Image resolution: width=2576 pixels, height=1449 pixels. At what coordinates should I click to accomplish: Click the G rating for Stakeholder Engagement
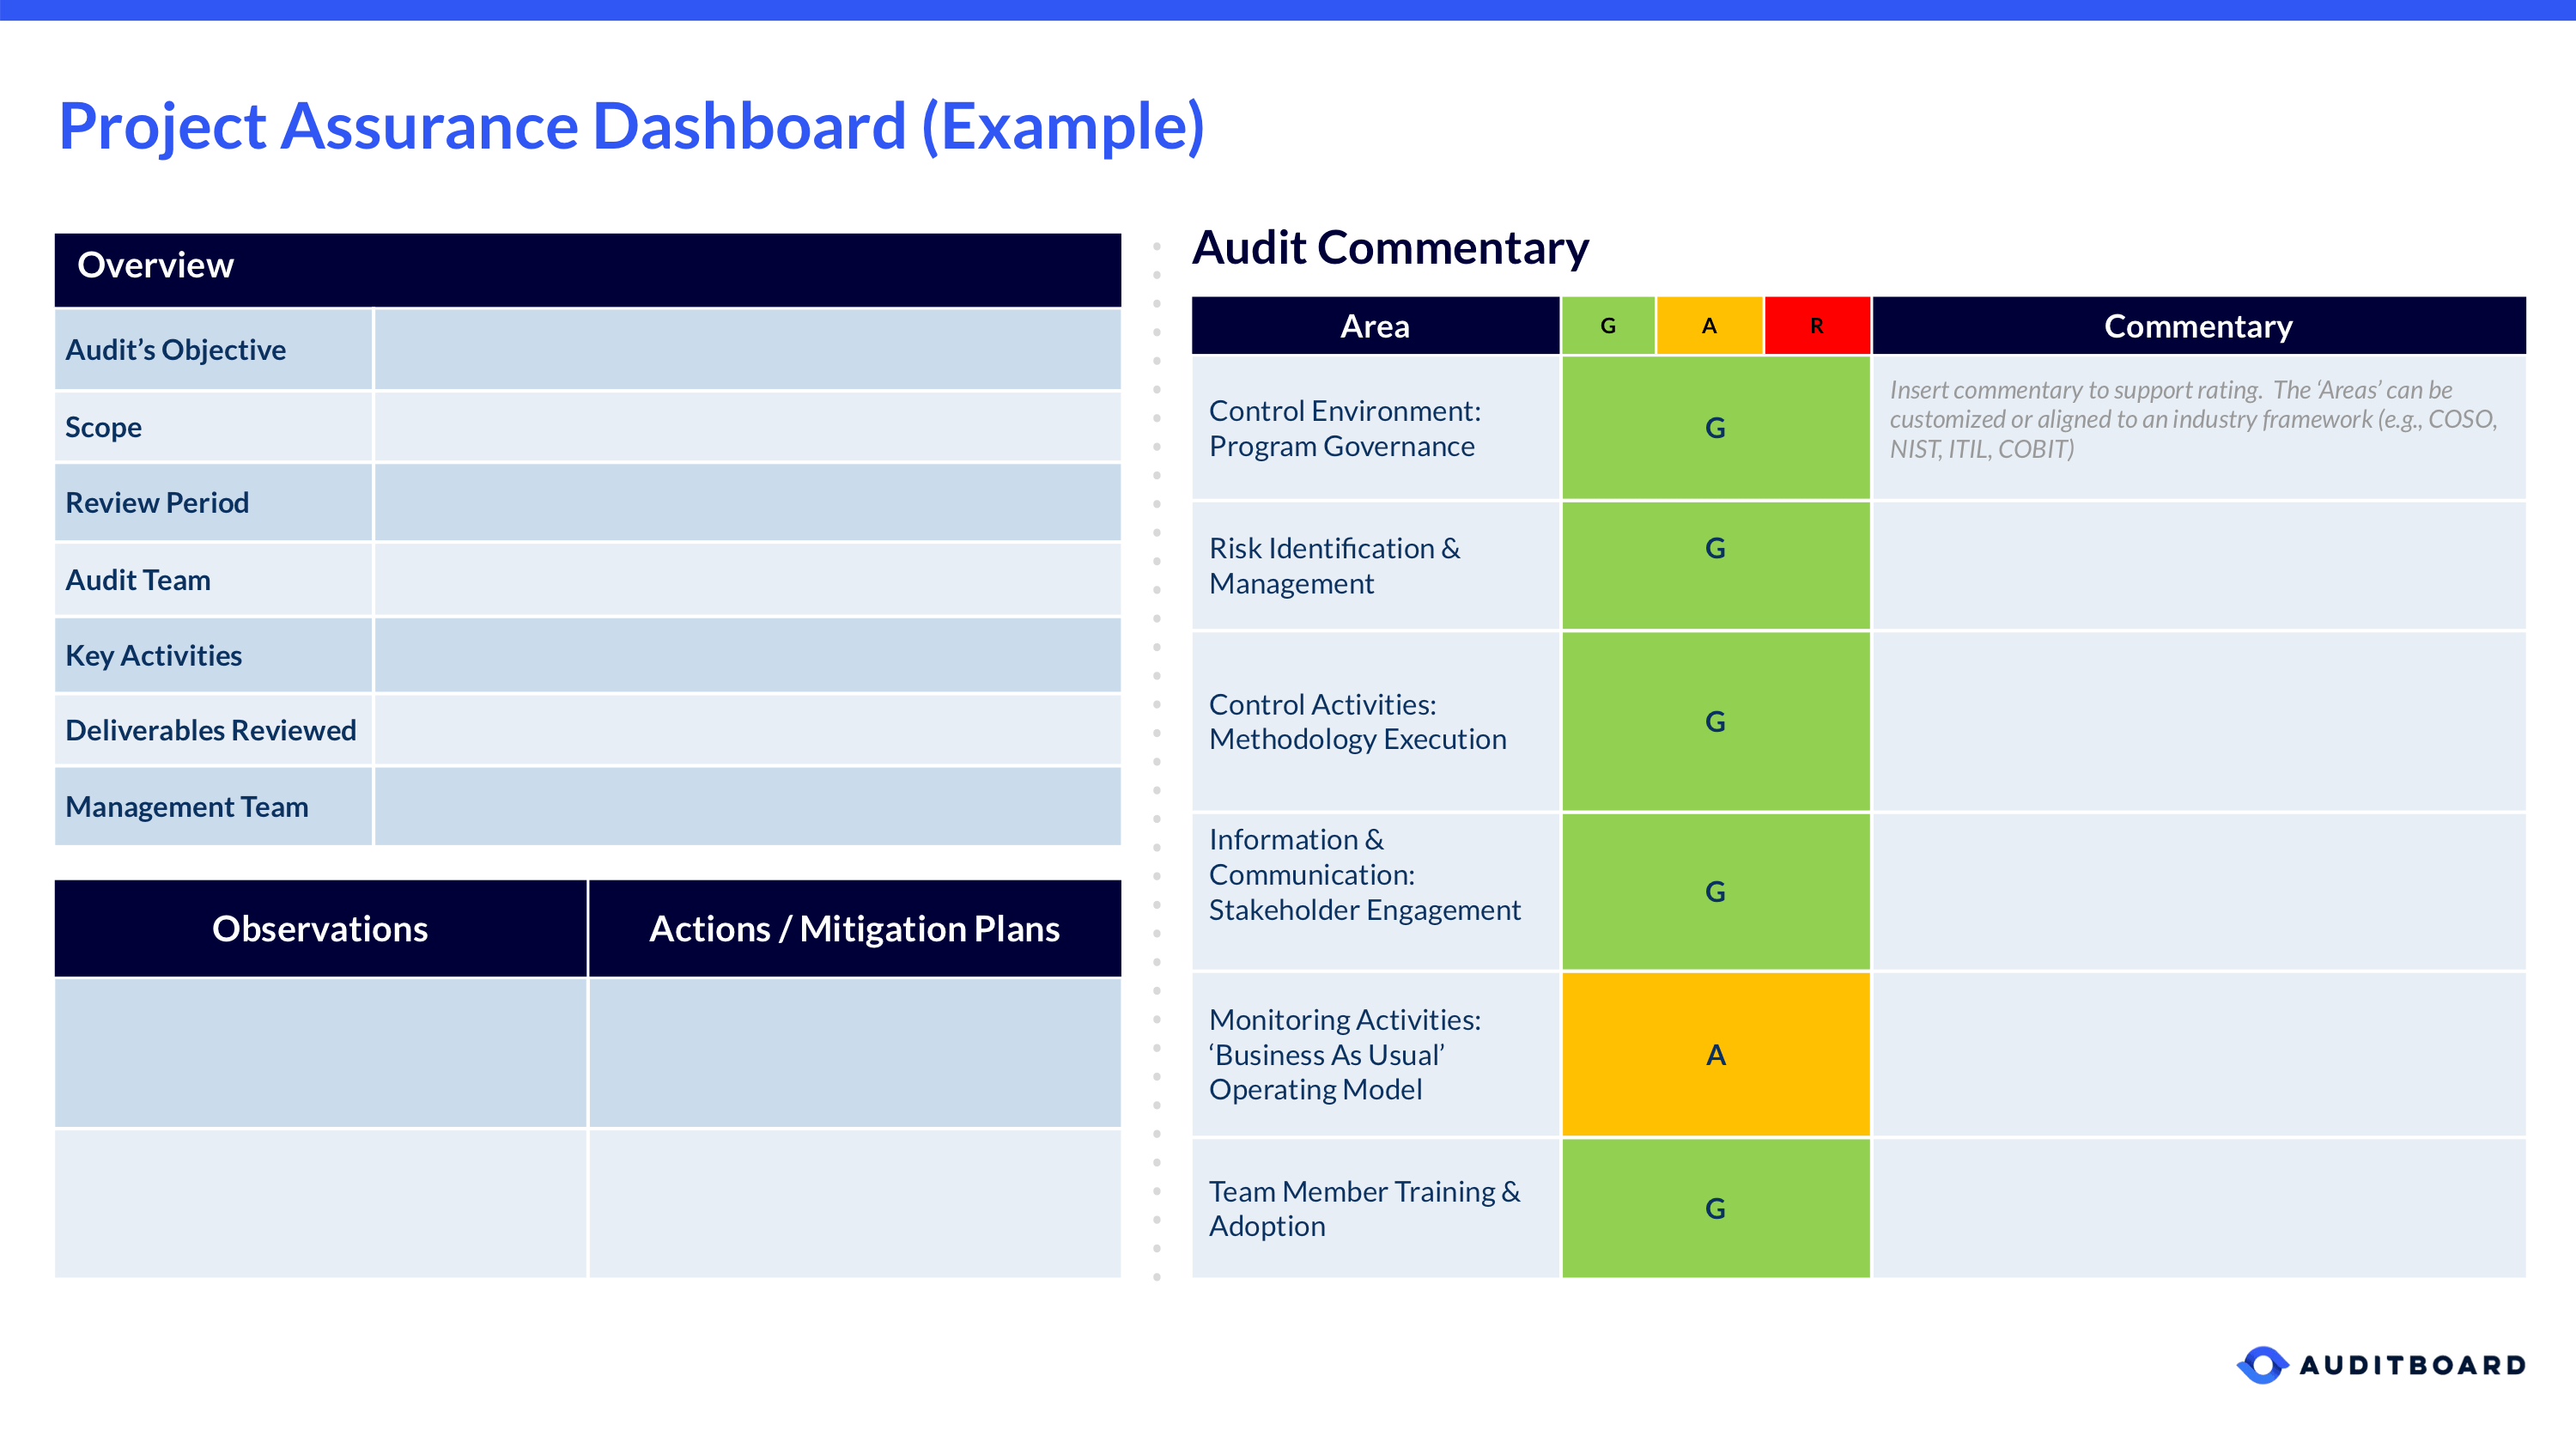click(1716, 891)
